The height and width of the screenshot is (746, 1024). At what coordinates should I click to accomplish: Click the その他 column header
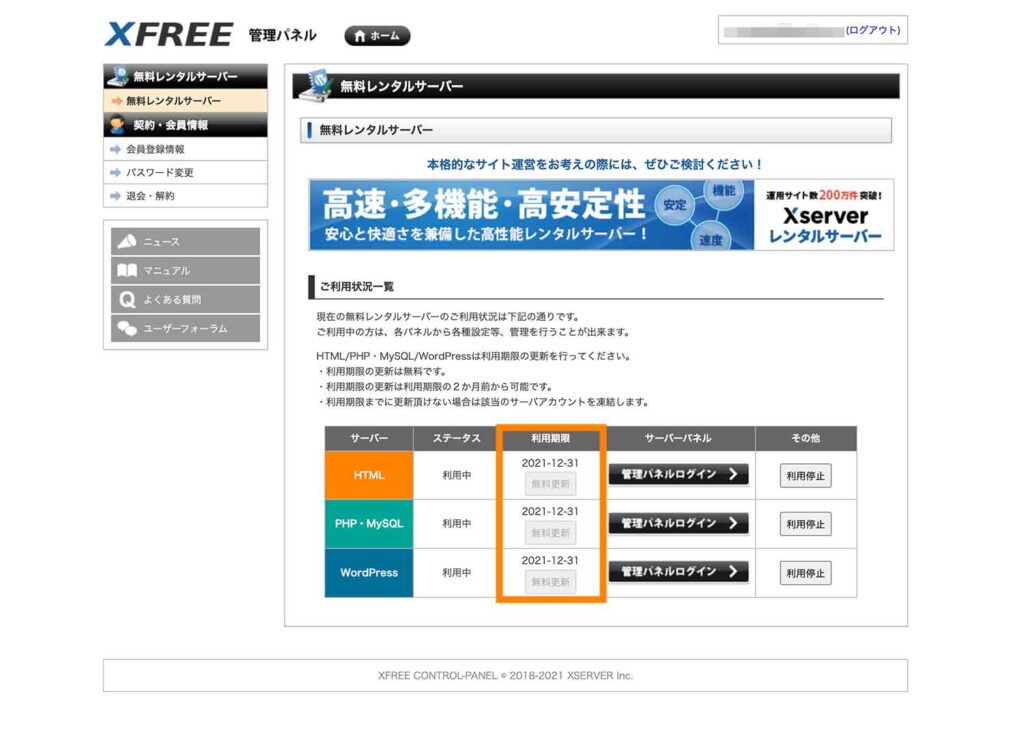pyautogui.click(x=806, y=438)
